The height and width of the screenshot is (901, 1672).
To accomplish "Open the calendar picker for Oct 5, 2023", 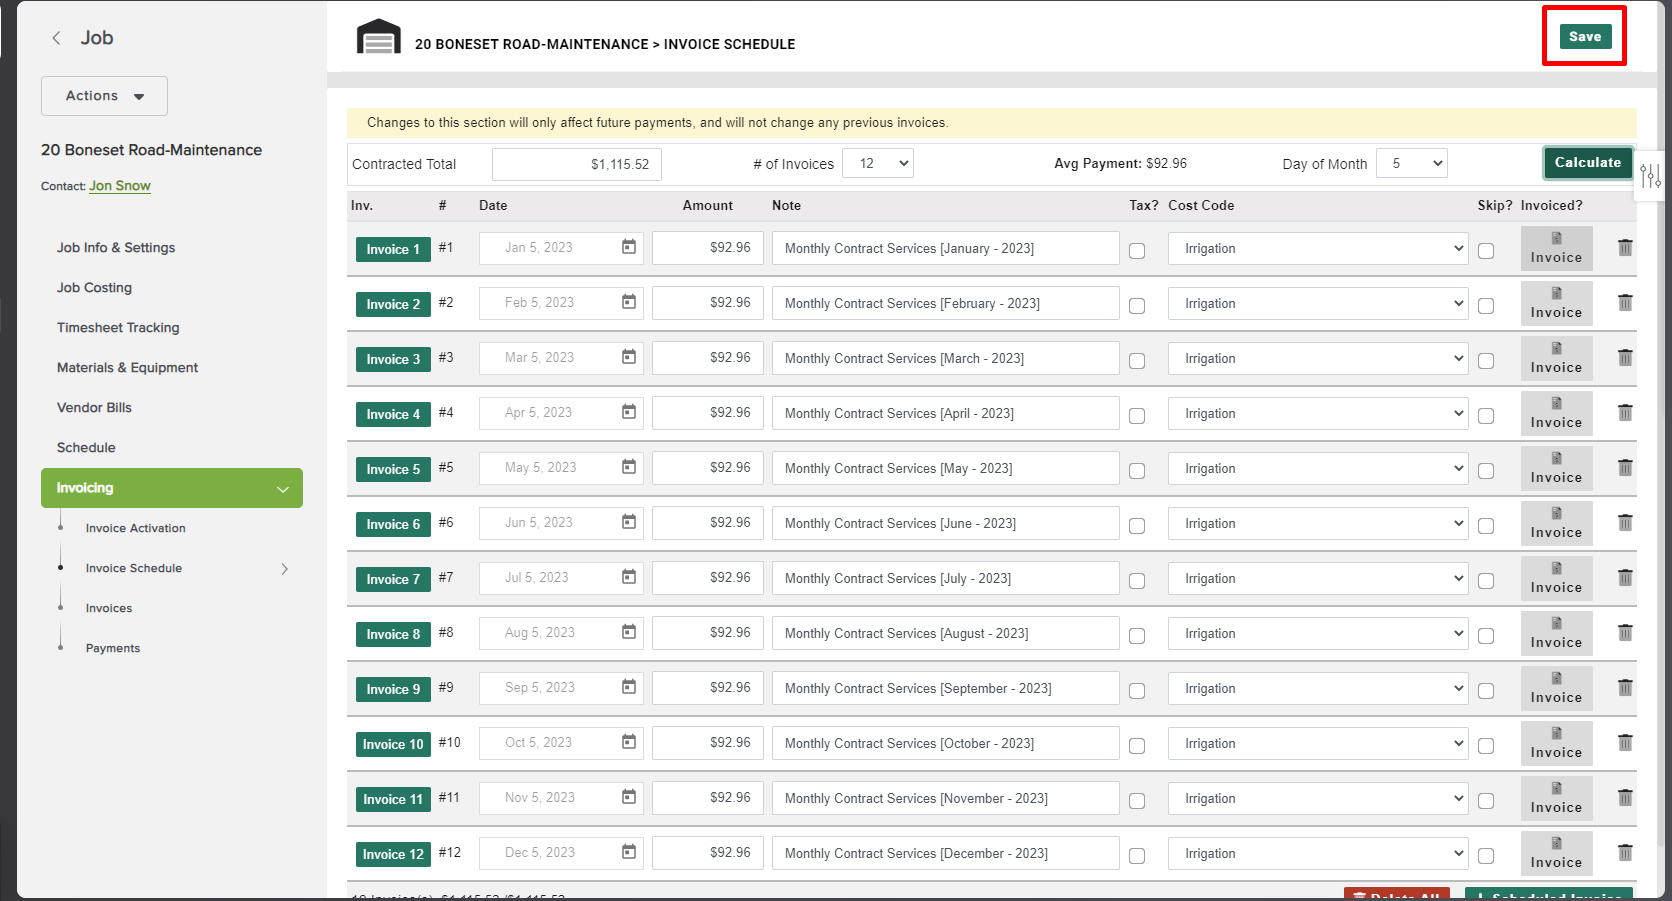I will tap(629, 742).
